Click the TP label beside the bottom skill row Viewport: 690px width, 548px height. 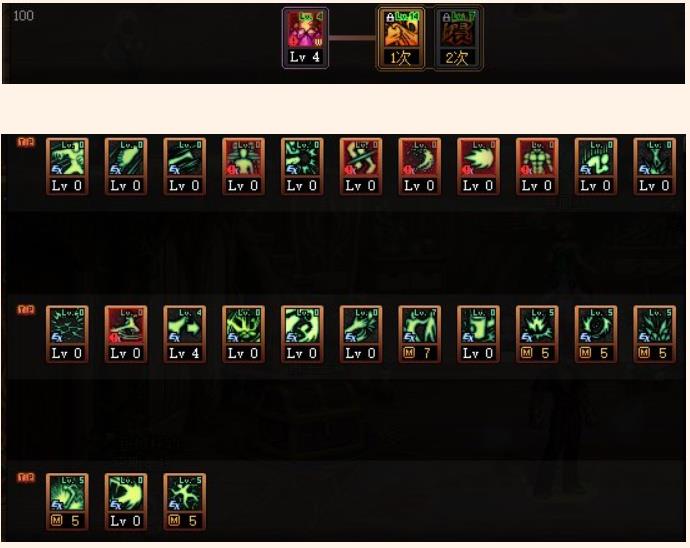point(26,478)
